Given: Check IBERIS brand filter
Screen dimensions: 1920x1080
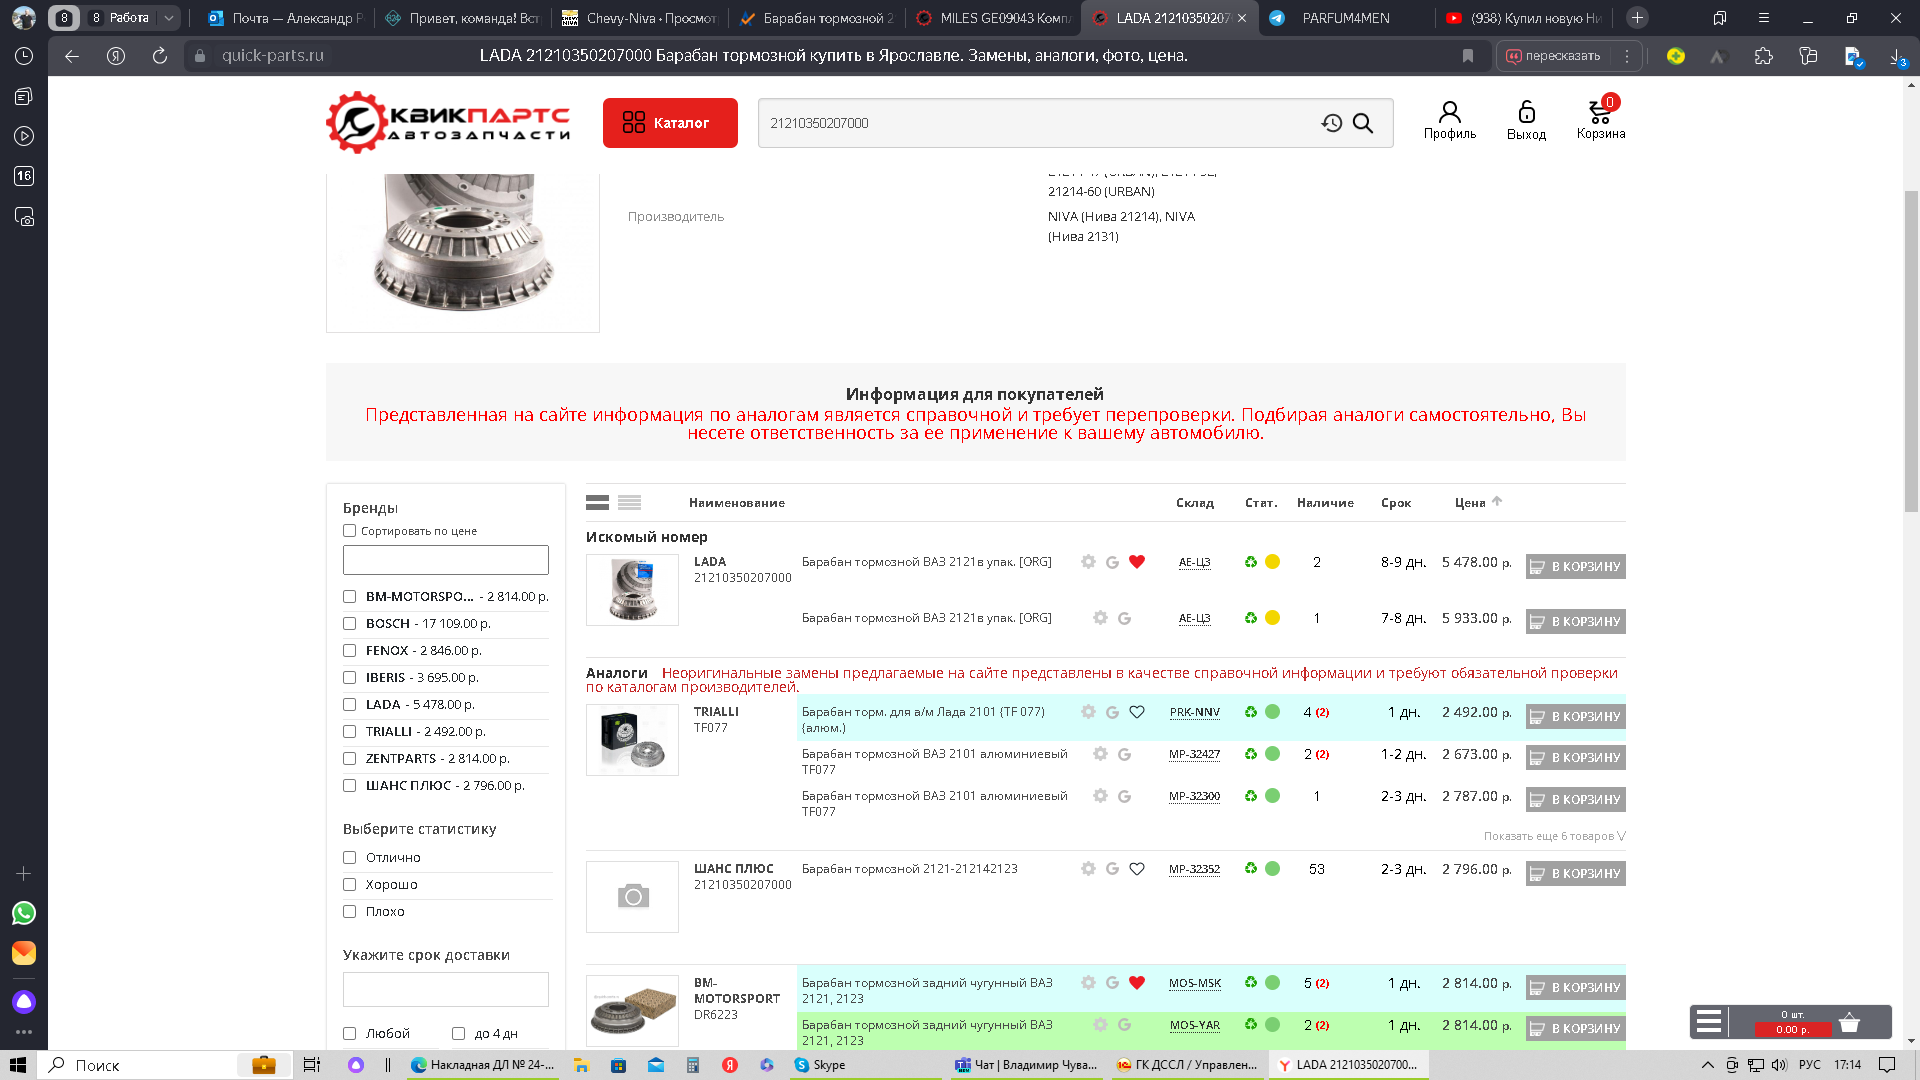Looking at the screenshot, I should click(349, 678).
